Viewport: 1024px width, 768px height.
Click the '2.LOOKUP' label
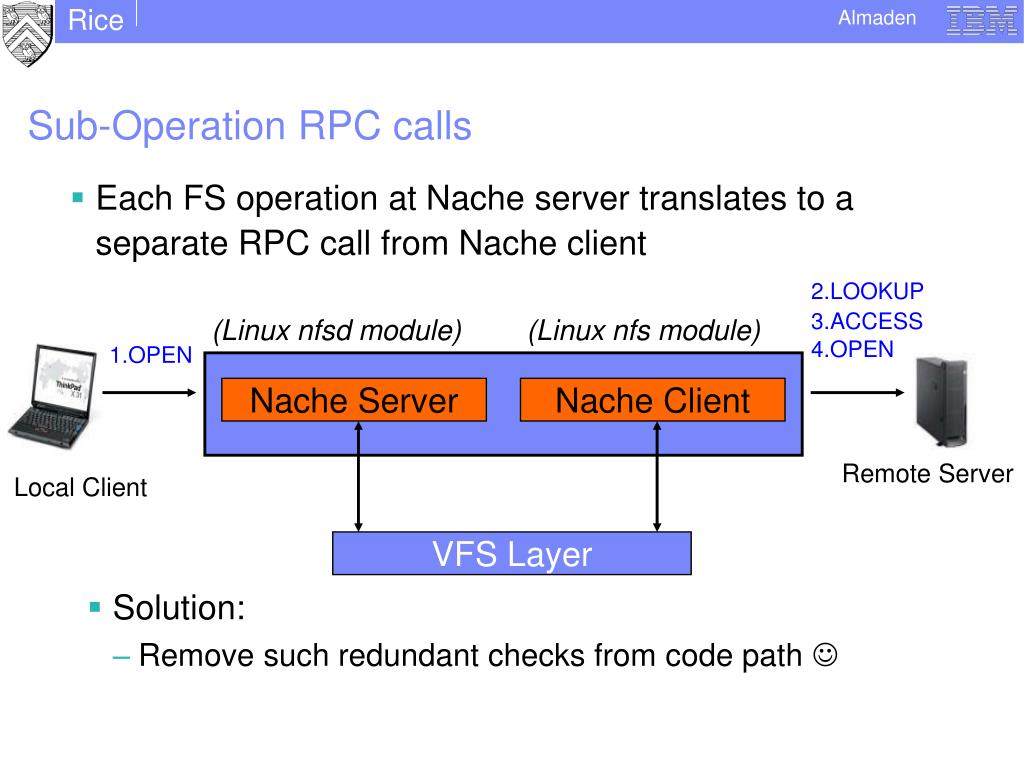click(x=867, y=291)
